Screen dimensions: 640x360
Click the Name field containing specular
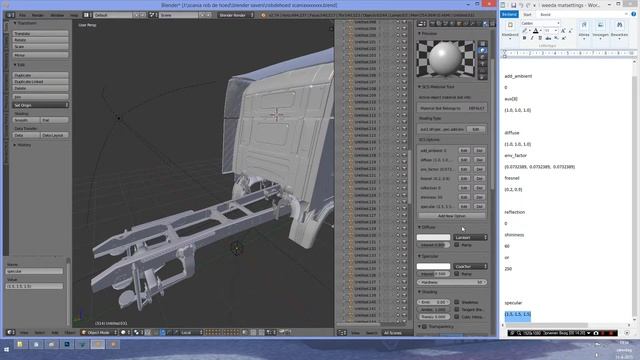pos(34,271)
